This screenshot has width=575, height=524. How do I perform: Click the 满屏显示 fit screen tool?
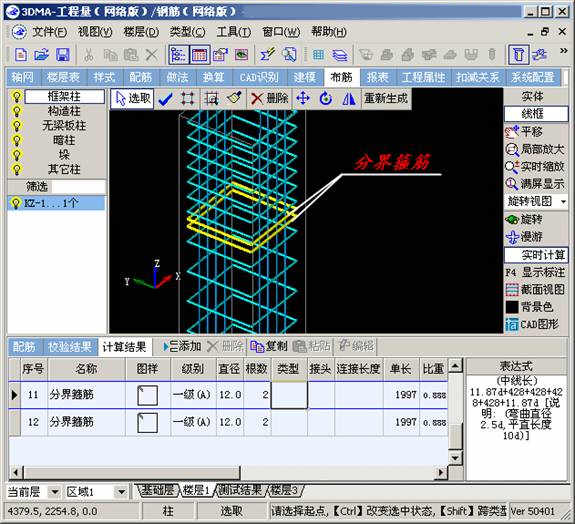click(535, 184)
